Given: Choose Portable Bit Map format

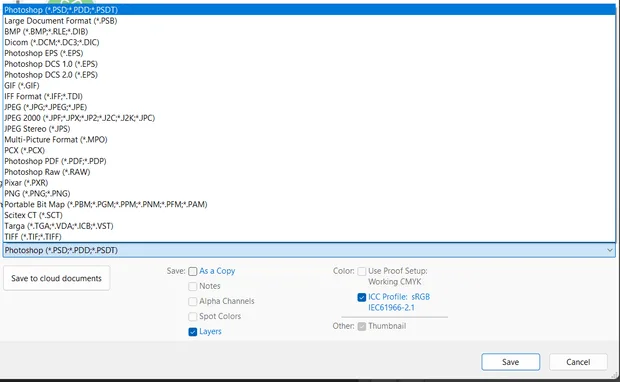Looking at the screenshot, I should point(309,204).
